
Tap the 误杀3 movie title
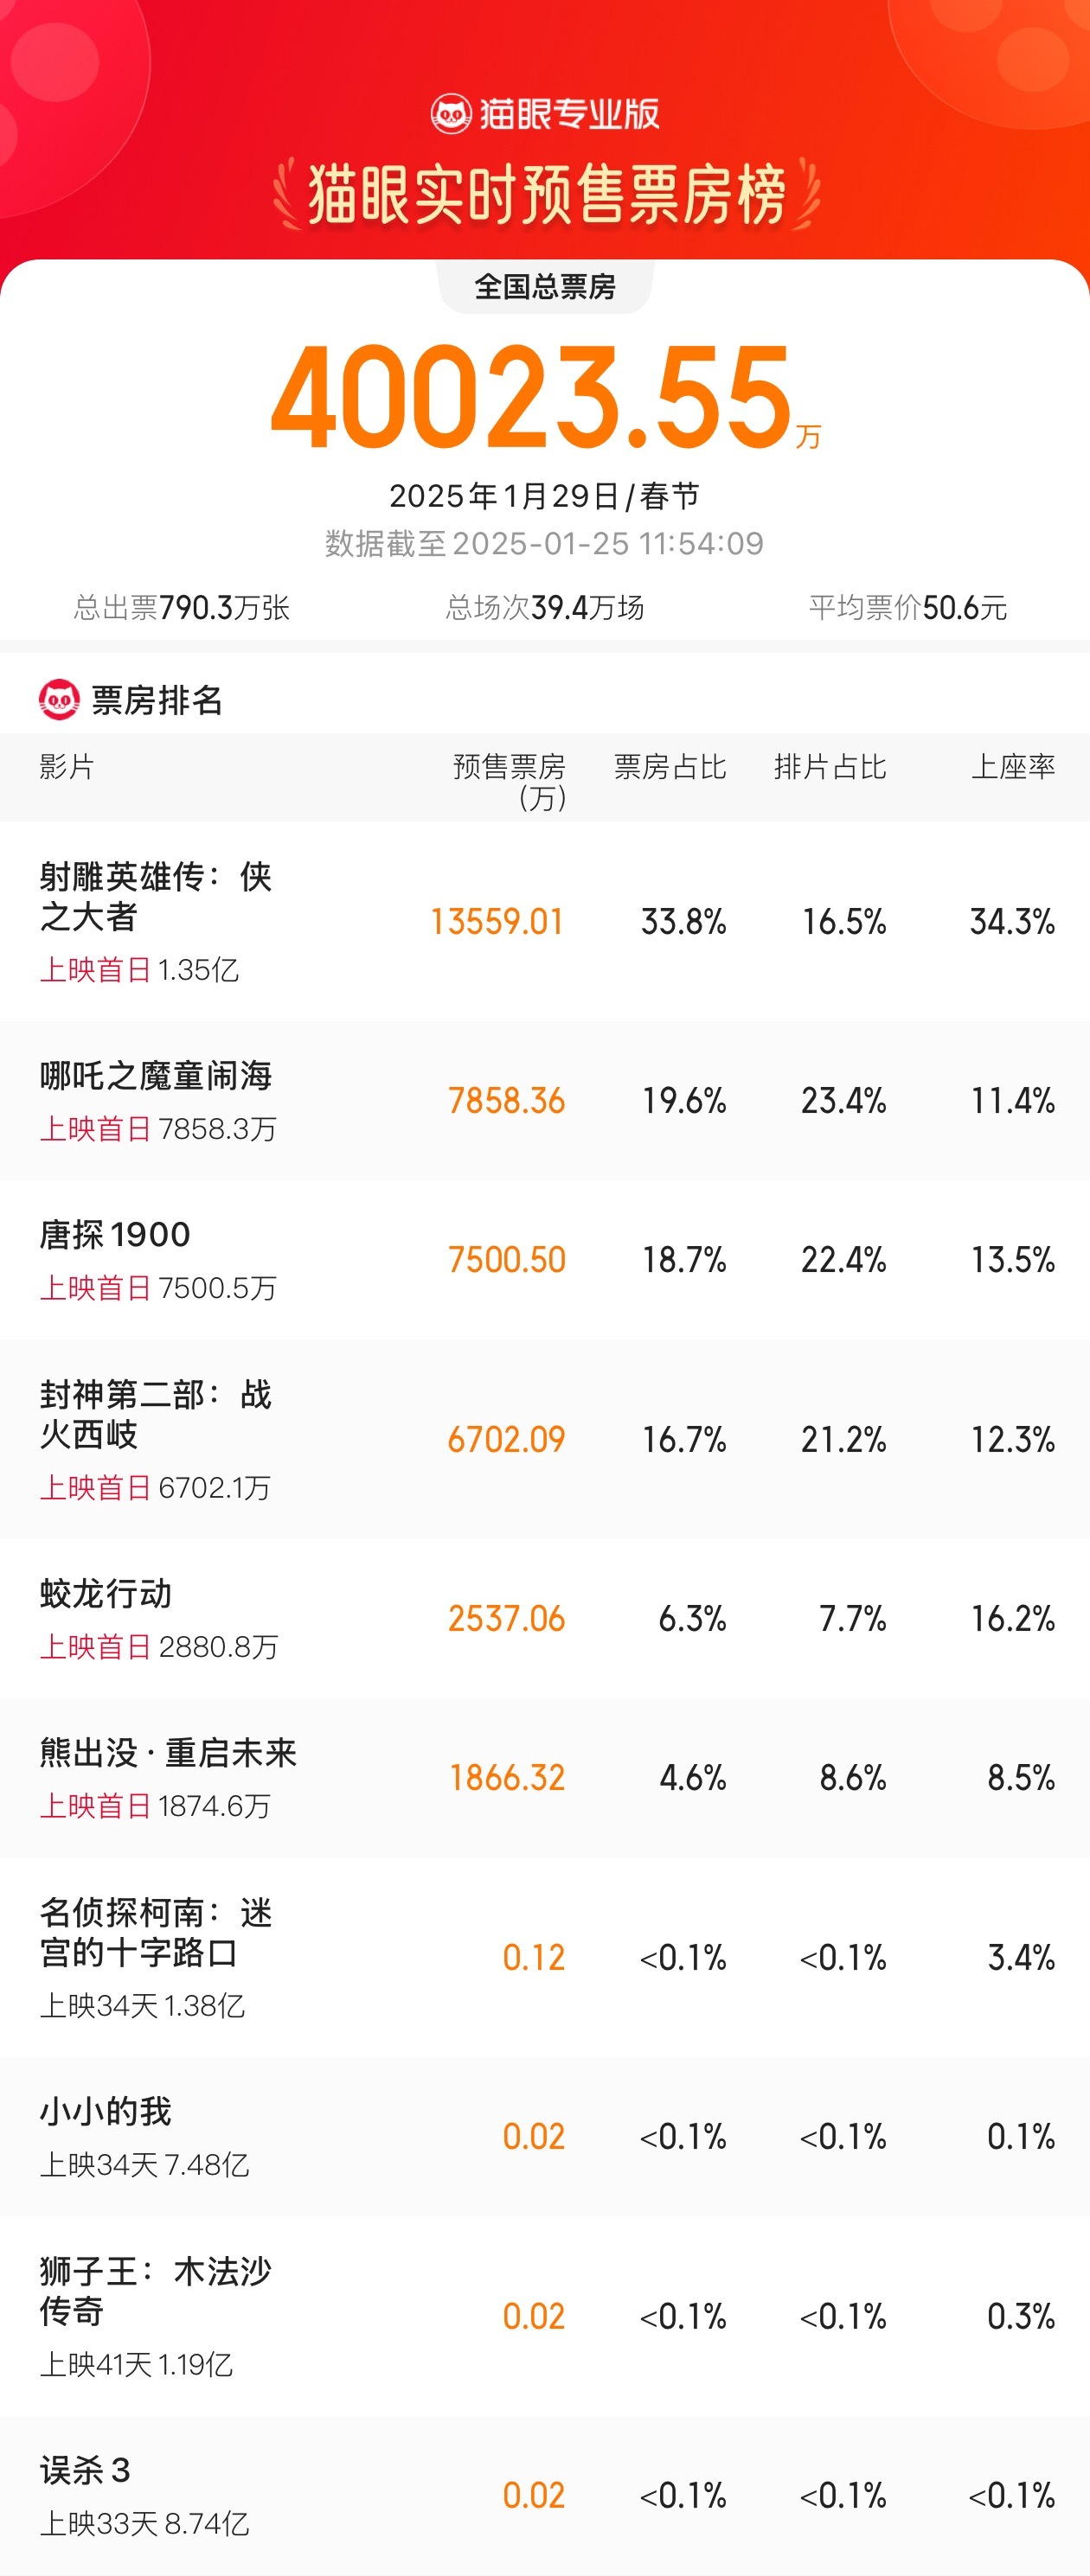click(x=85, y=2471)
